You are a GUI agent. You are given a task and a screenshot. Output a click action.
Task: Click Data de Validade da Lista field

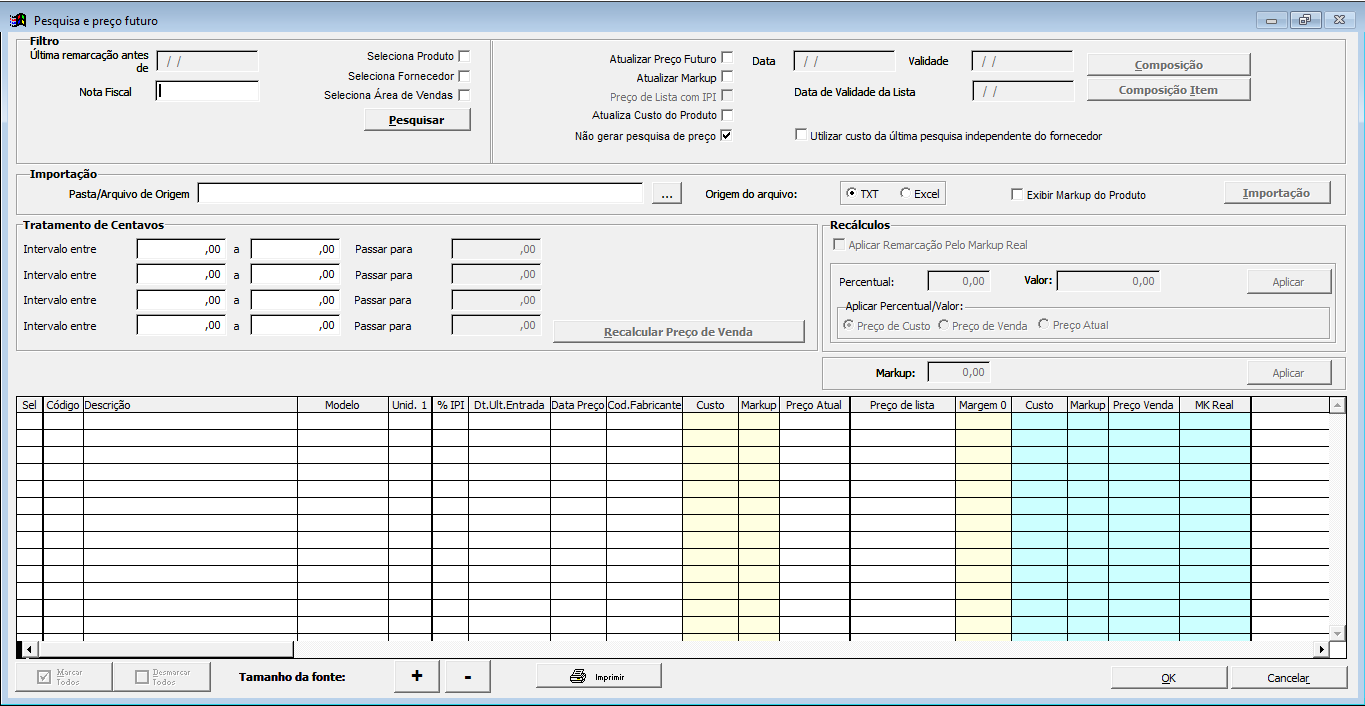[x=1022, y=91]
